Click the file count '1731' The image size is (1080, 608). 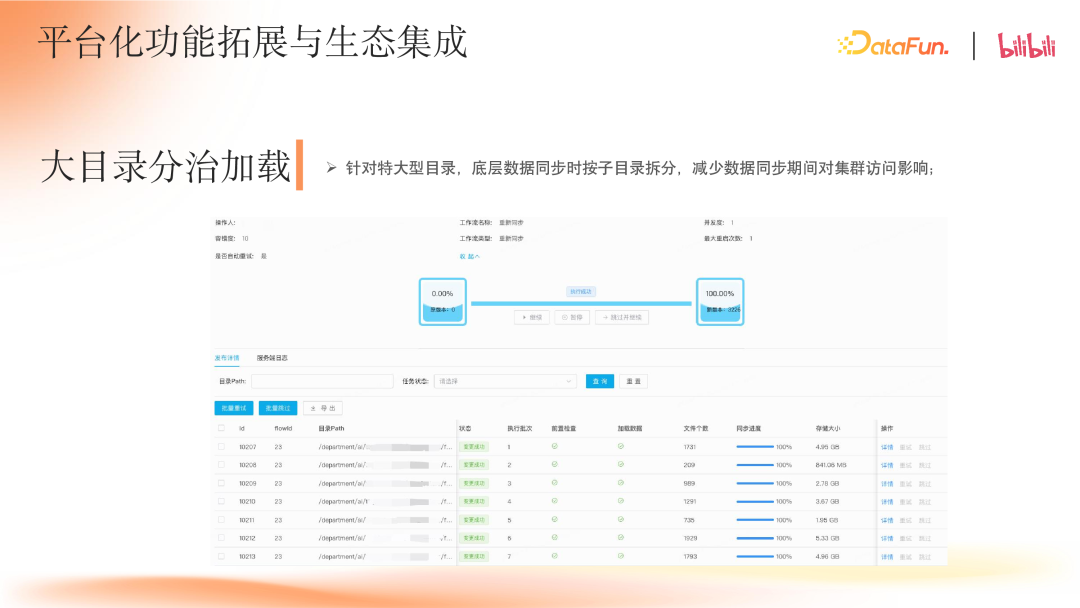click(x=689, y=447)
